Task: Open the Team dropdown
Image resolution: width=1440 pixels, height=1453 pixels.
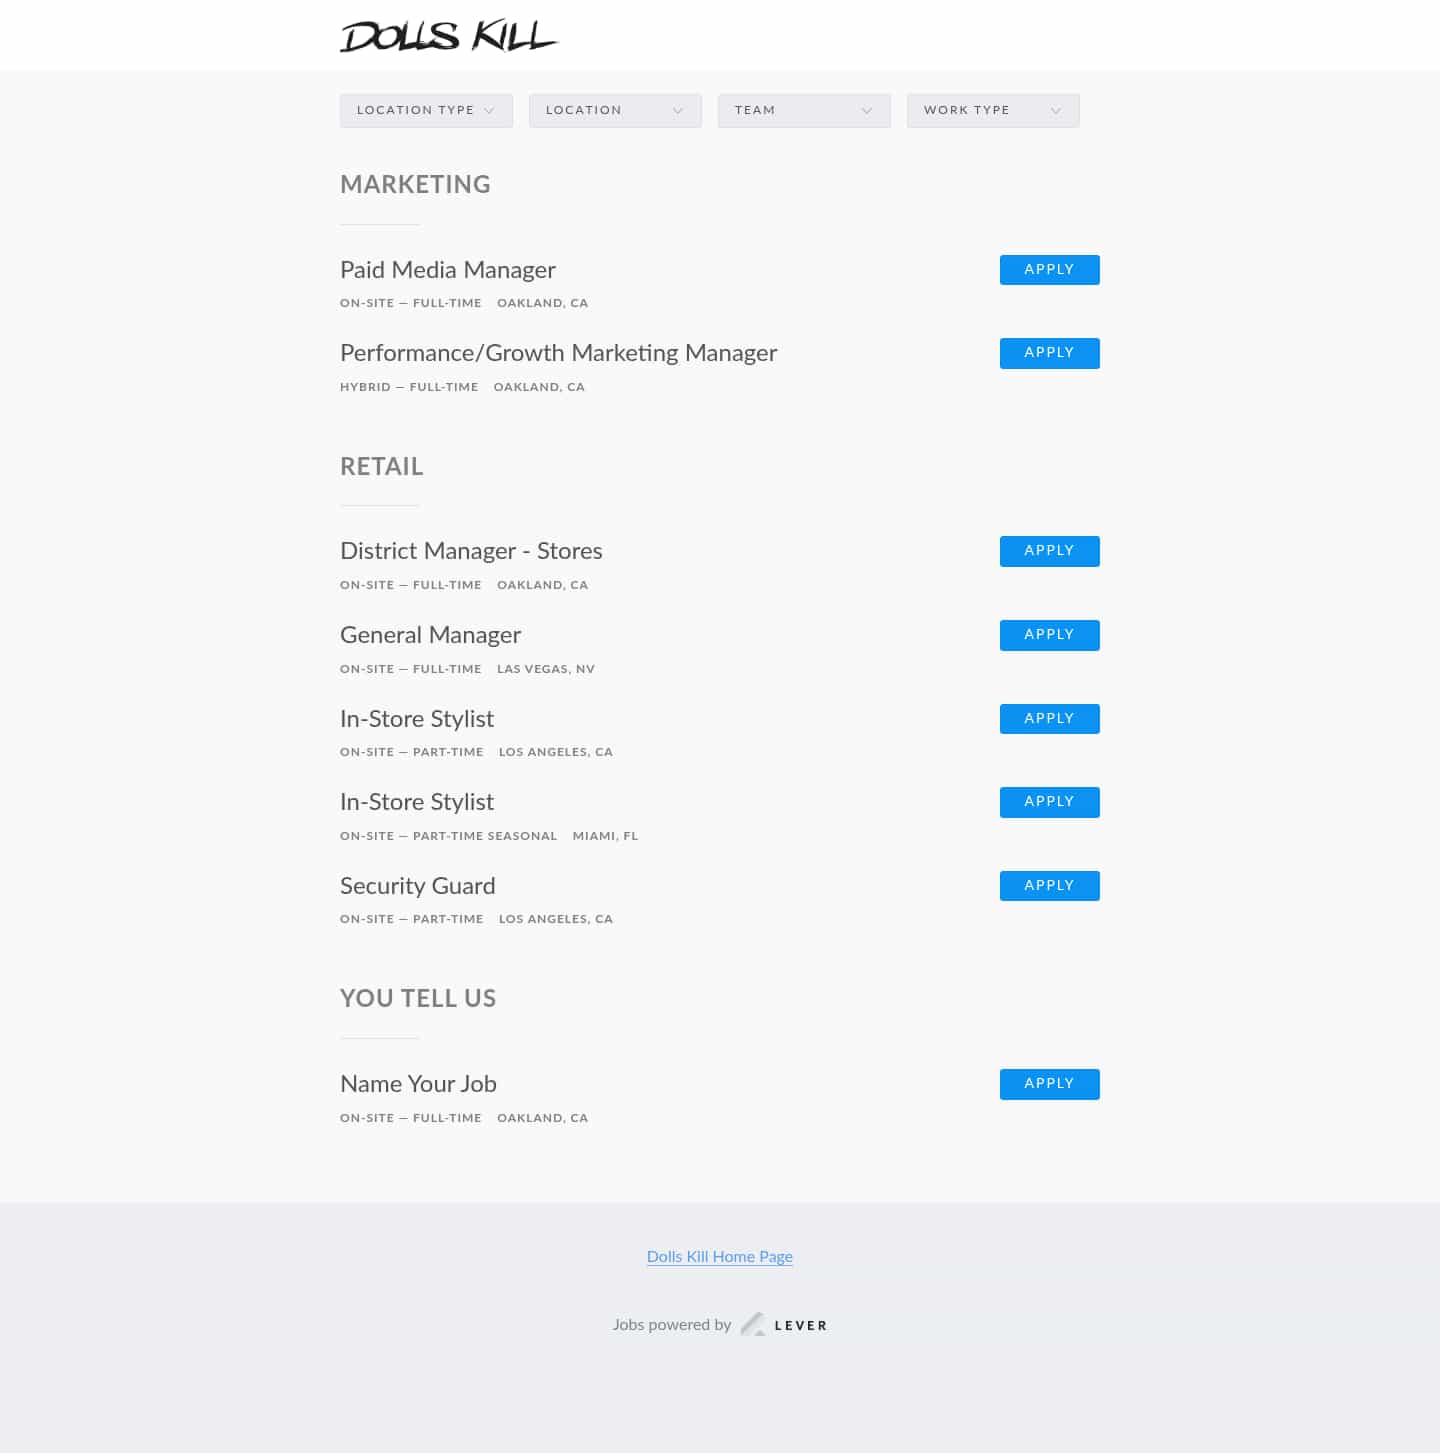Action: (804, 110)
